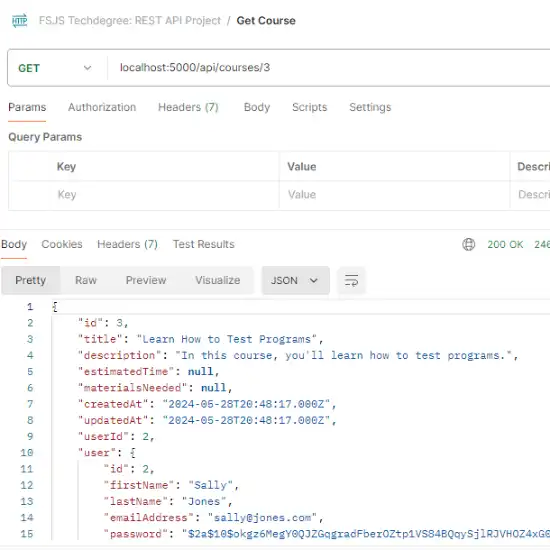This screenshot has width=550, height=550.
Task: Open the GET method dropdown
Action: point(55,68)
